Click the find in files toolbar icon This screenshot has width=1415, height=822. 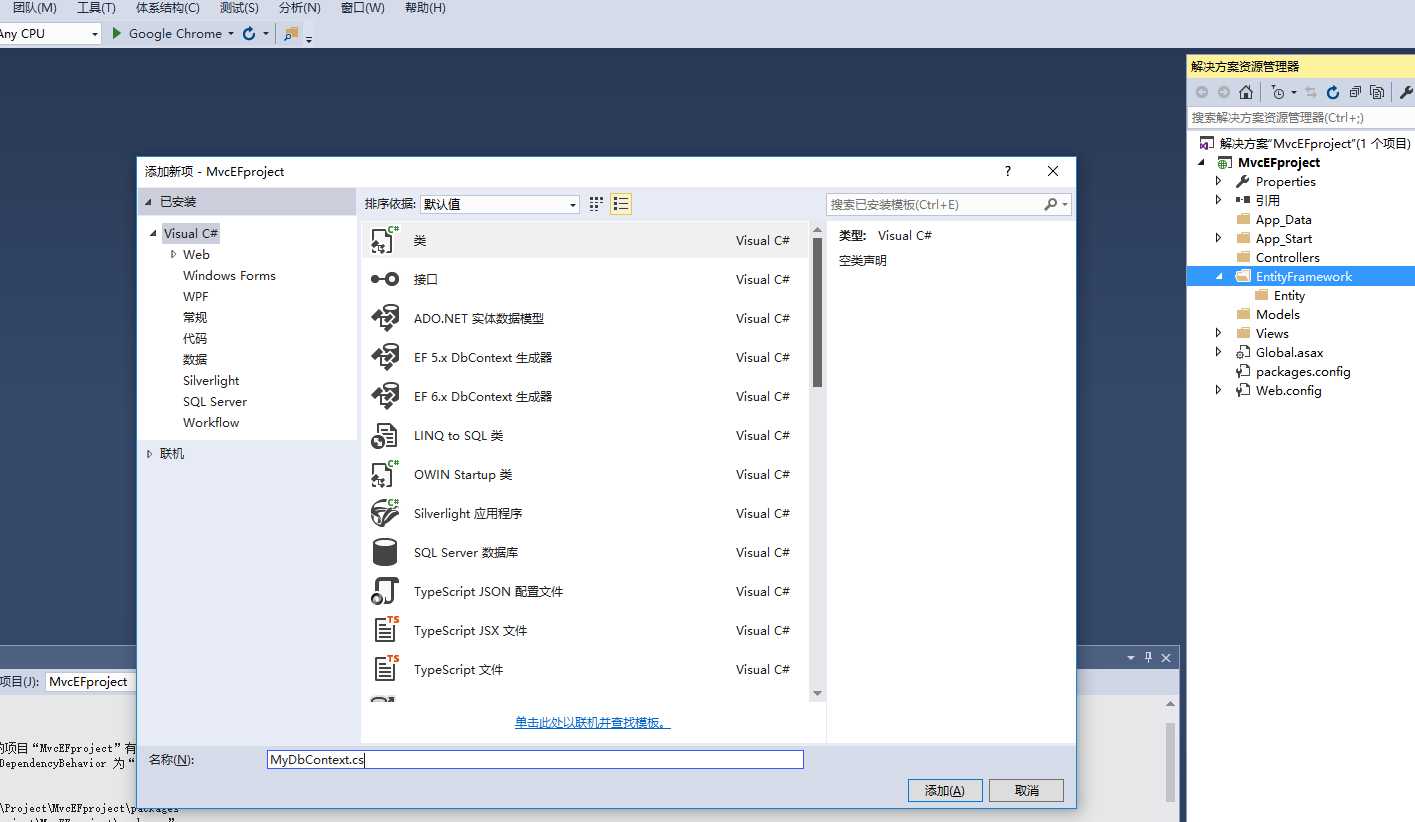[x=290, y=33]
